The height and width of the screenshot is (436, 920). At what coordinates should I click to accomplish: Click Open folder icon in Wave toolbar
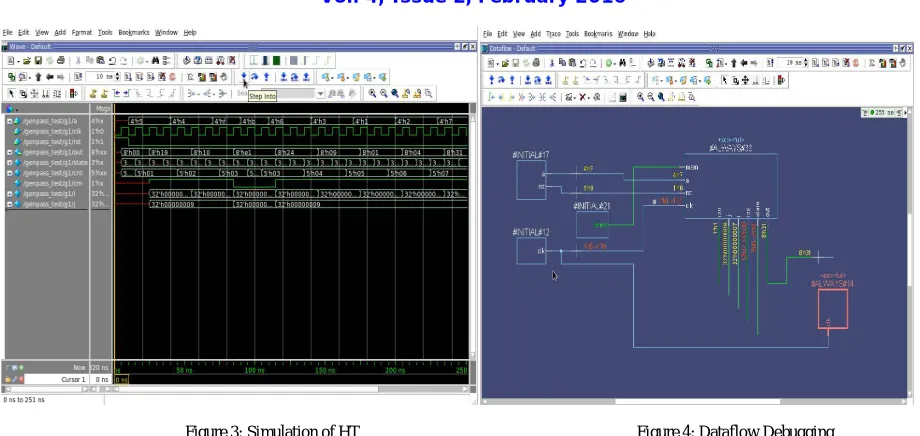[x=27, y=60]
